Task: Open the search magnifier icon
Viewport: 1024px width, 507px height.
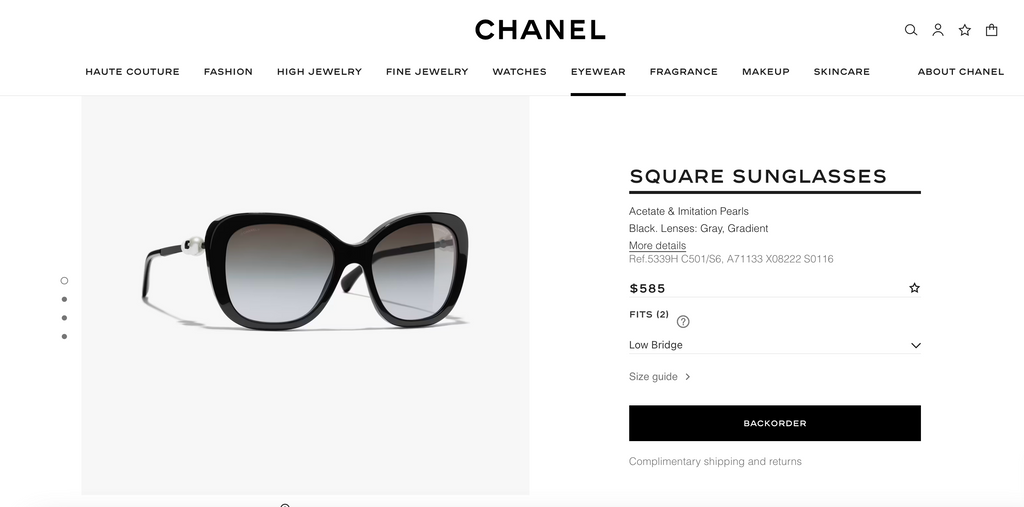Action: (910, 30)
